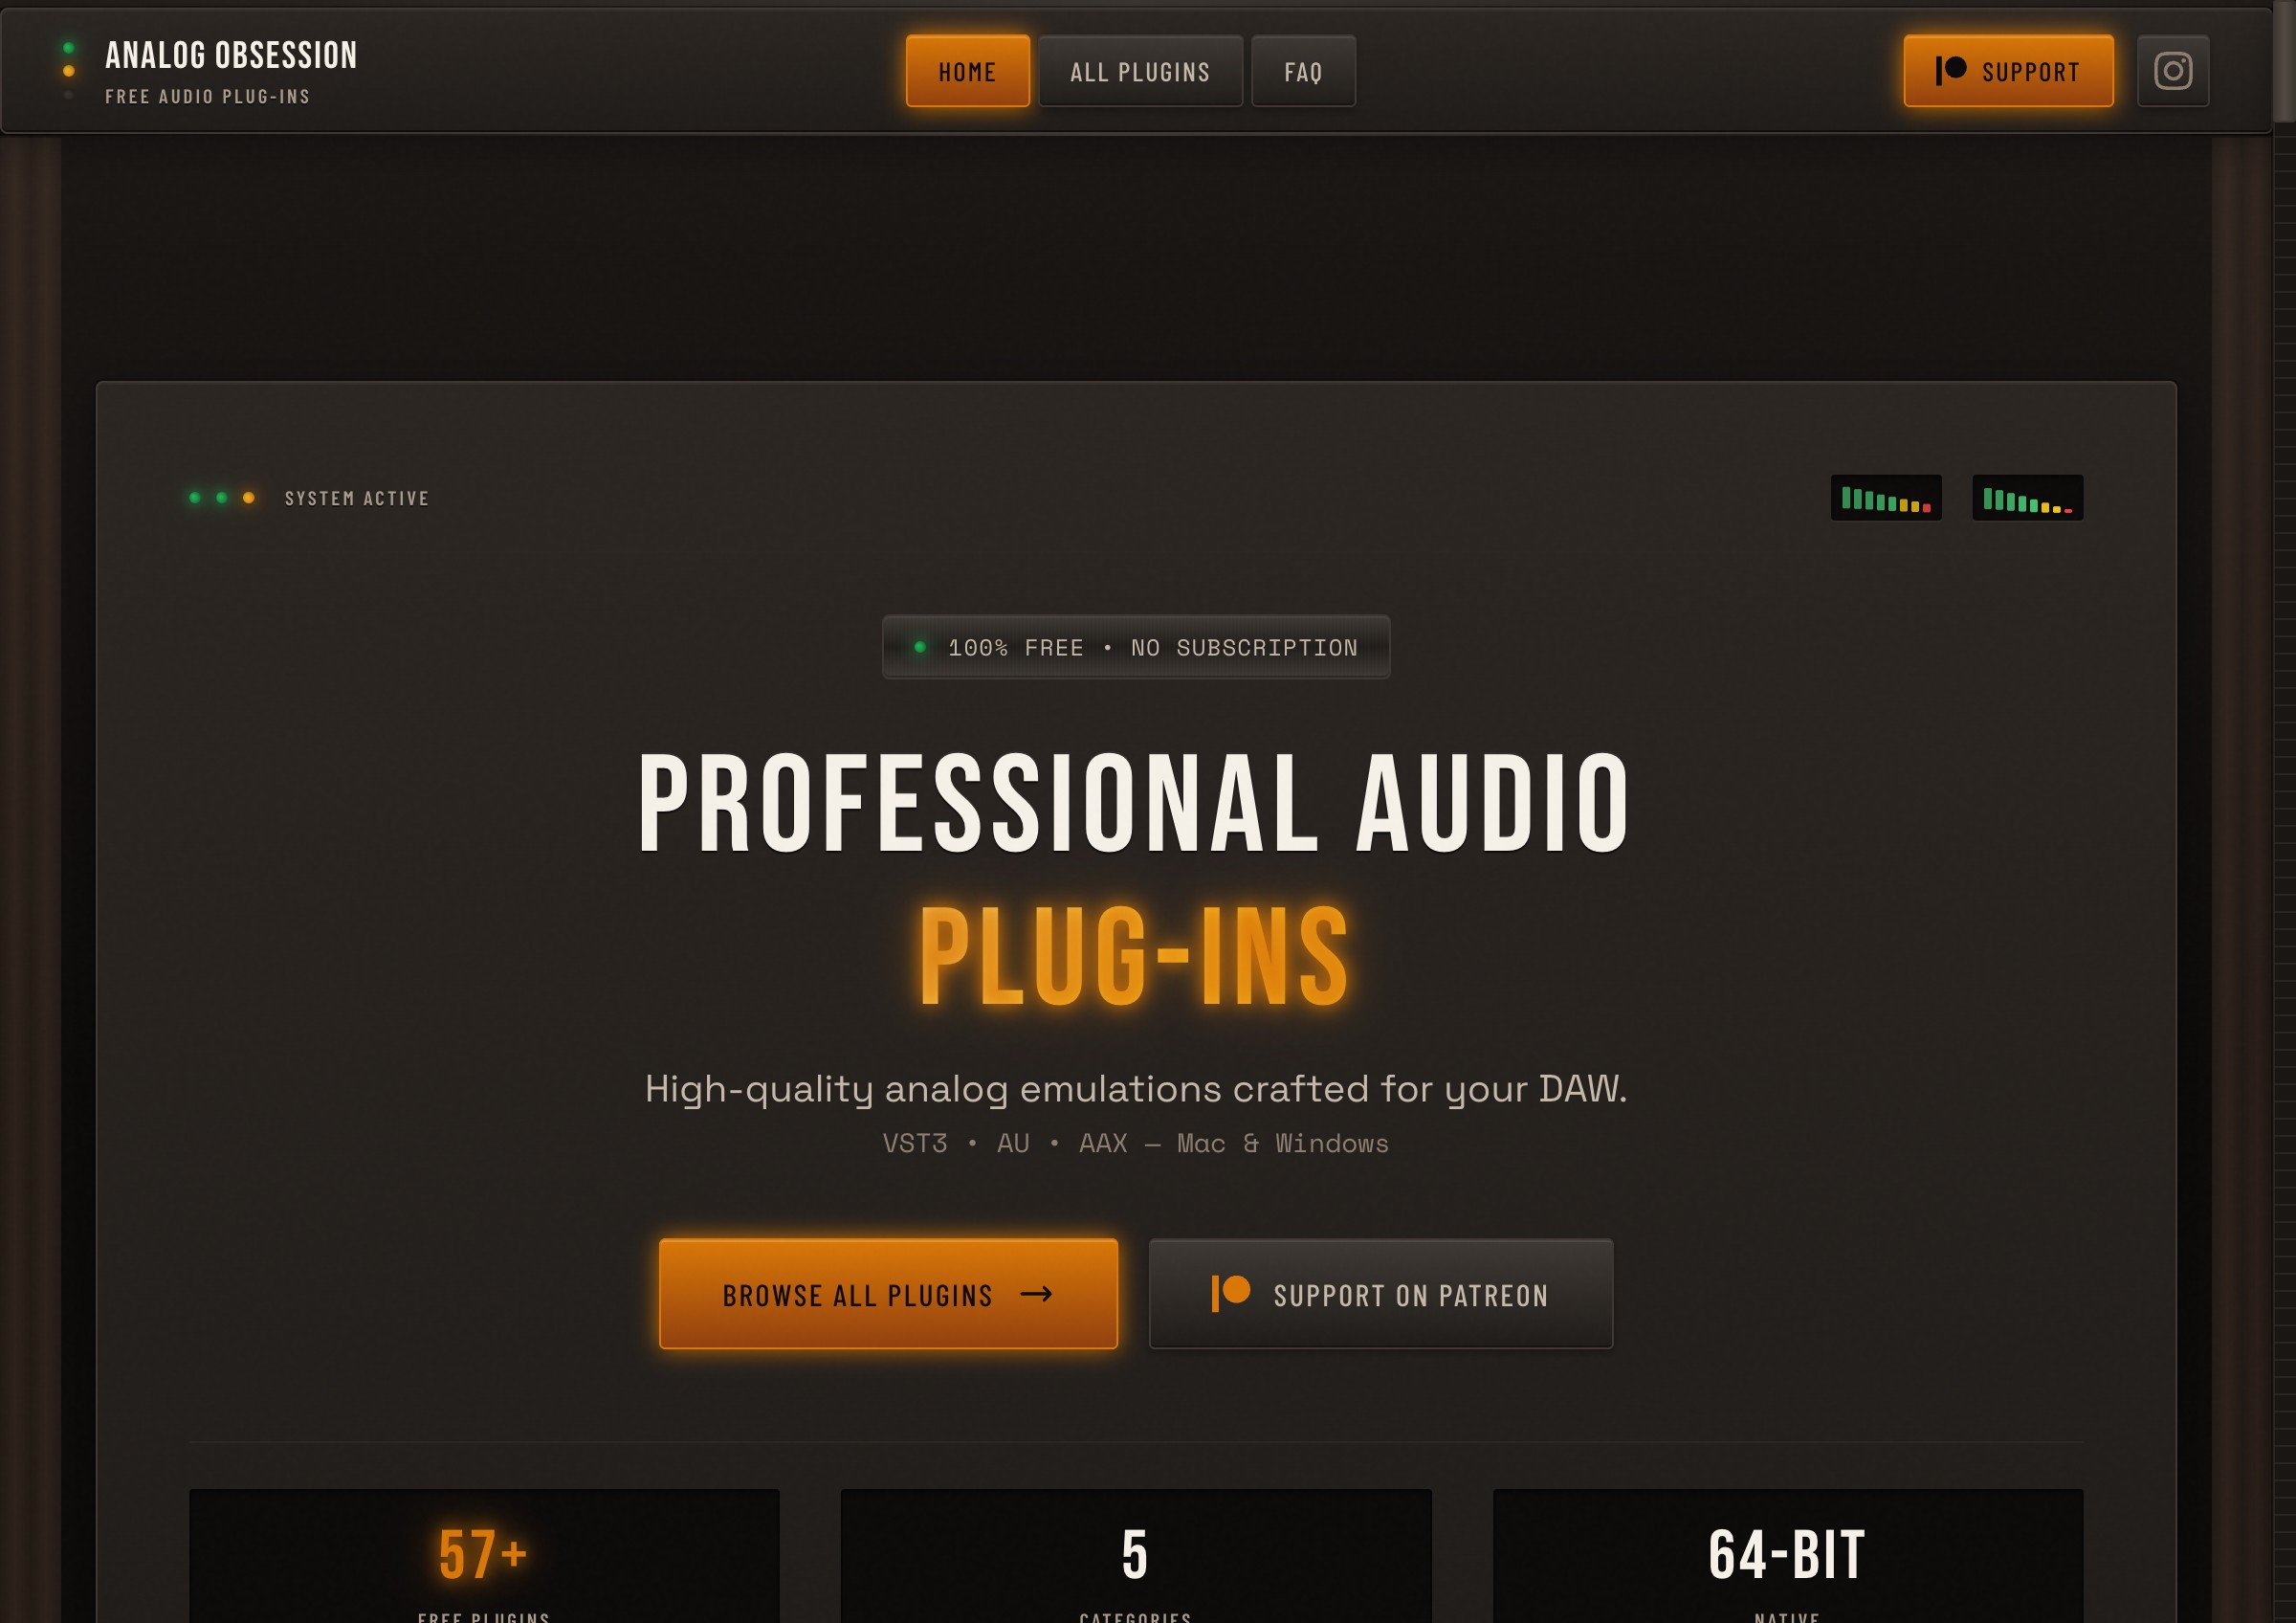2296x1623 pixels.
Task: Click the Patreon logo in Support on Patreon
Action: (x=1230, y=1293)
